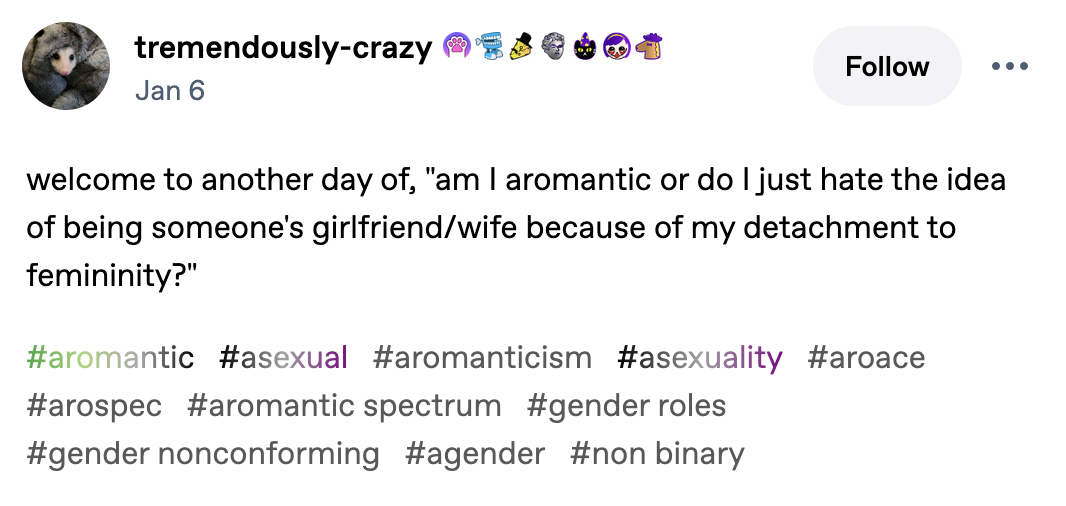The height and width of the screenshot is (506, 1066).
Task: Visit the tremendously-crazy blog name link
Action: [283, 47]
